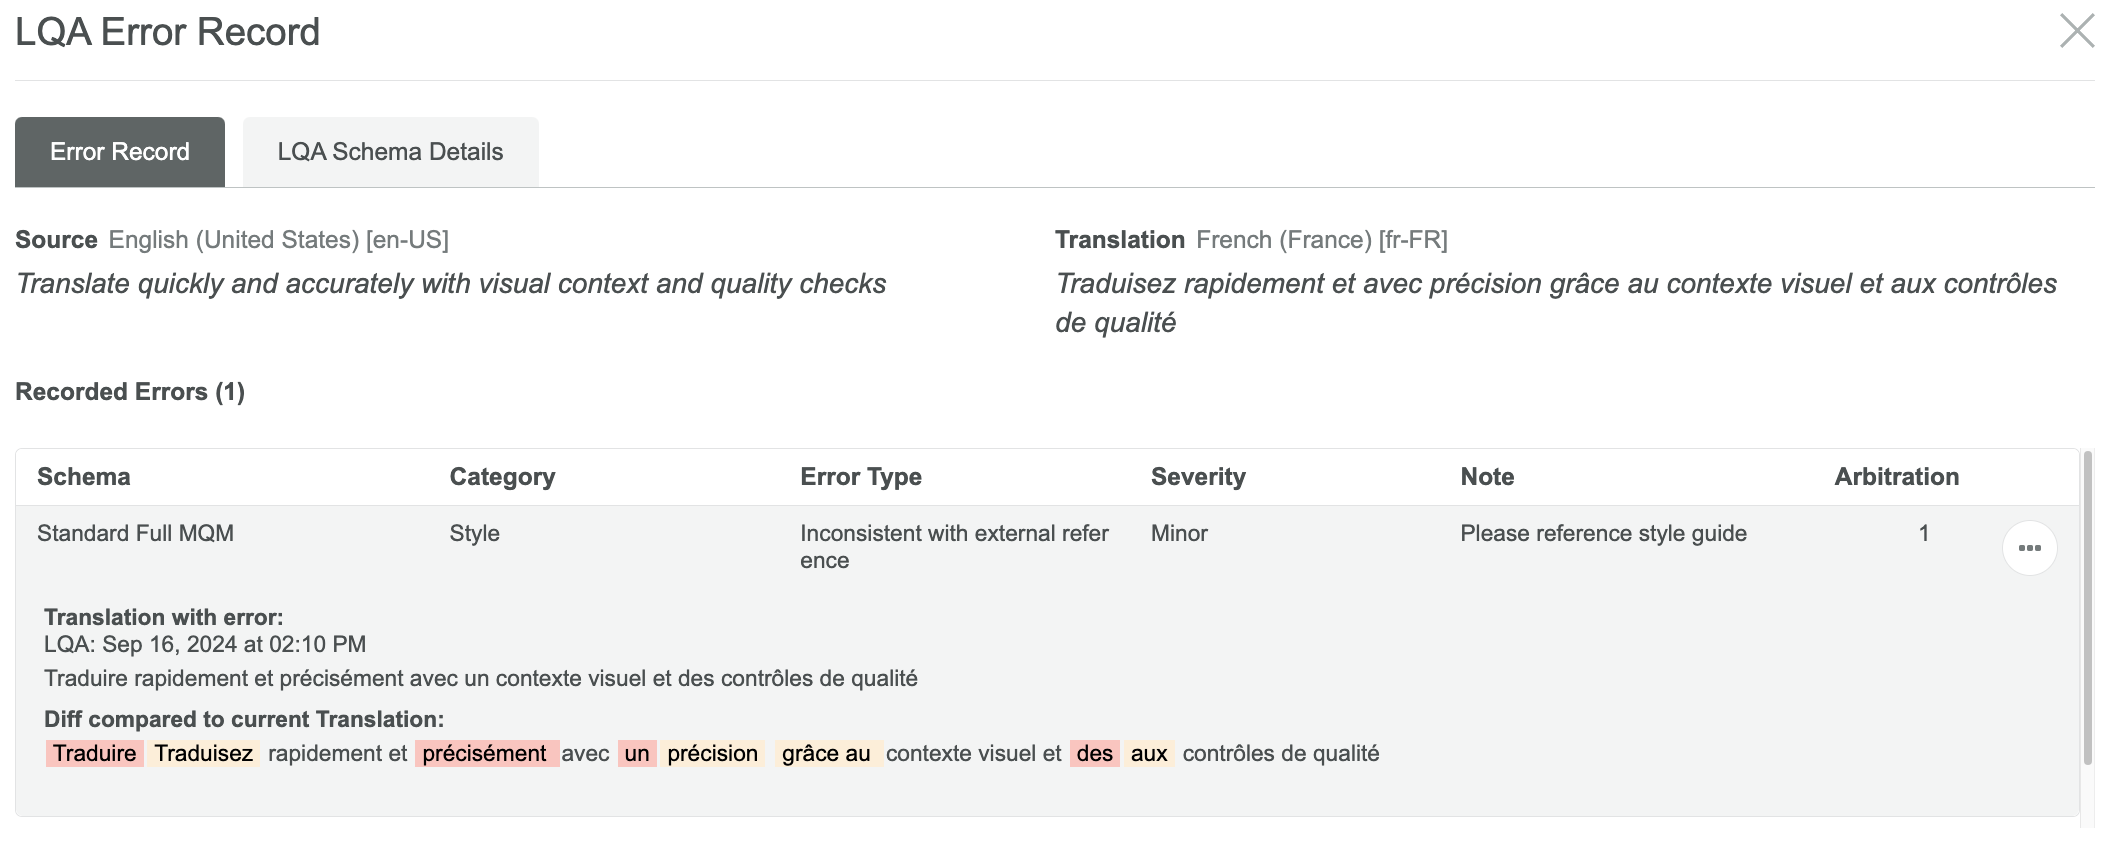Click the Note column header
Screen dimensions: 2113x844
pos(1486,476)
